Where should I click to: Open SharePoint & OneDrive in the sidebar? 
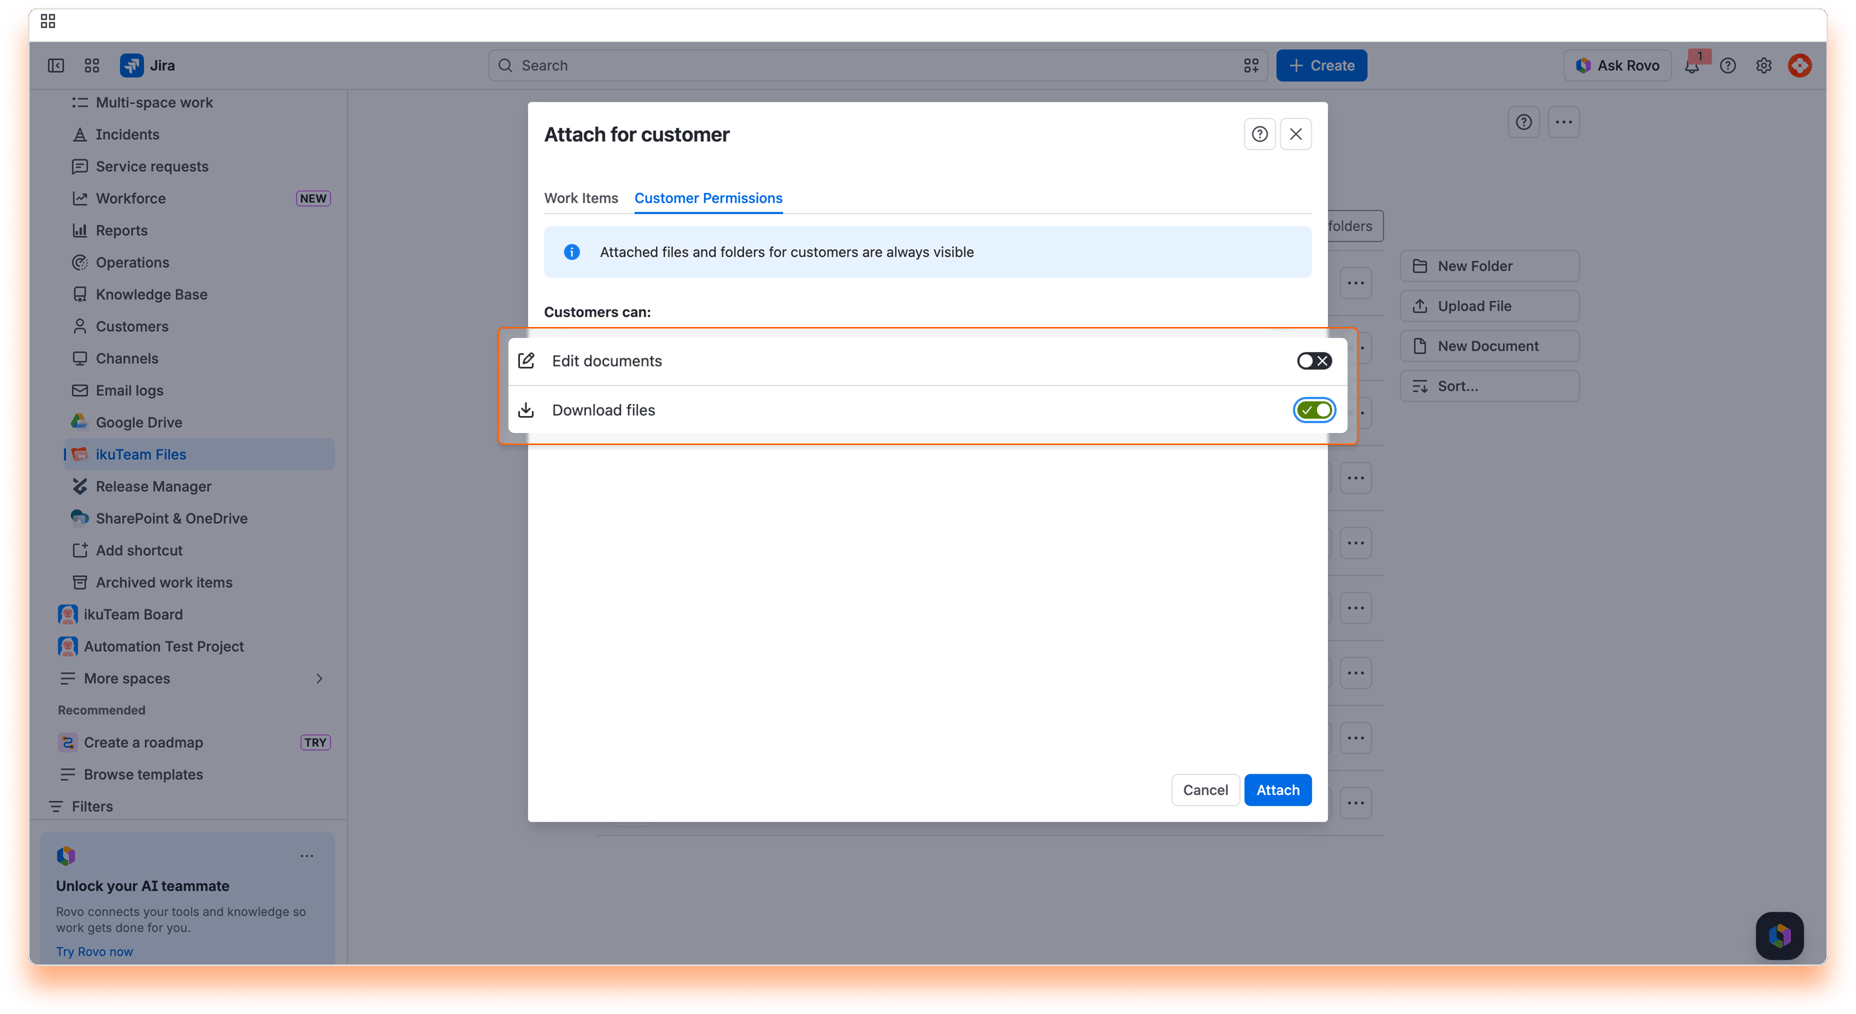pyautogui.click(x=200, y=518)
